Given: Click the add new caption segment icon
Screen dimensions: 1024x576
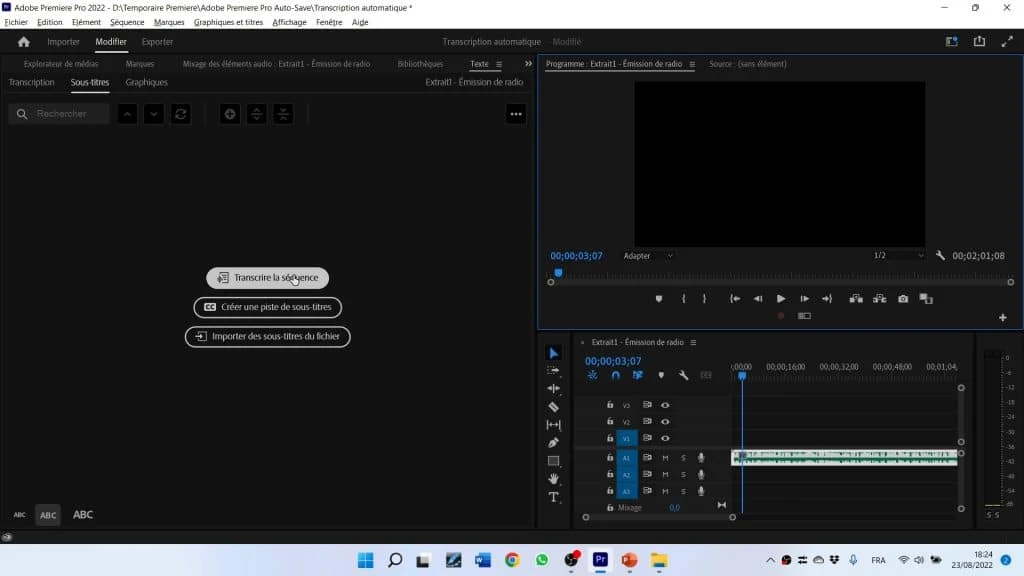Looking at the screenshot, I should pyautogui.click(x=230, y=114).
